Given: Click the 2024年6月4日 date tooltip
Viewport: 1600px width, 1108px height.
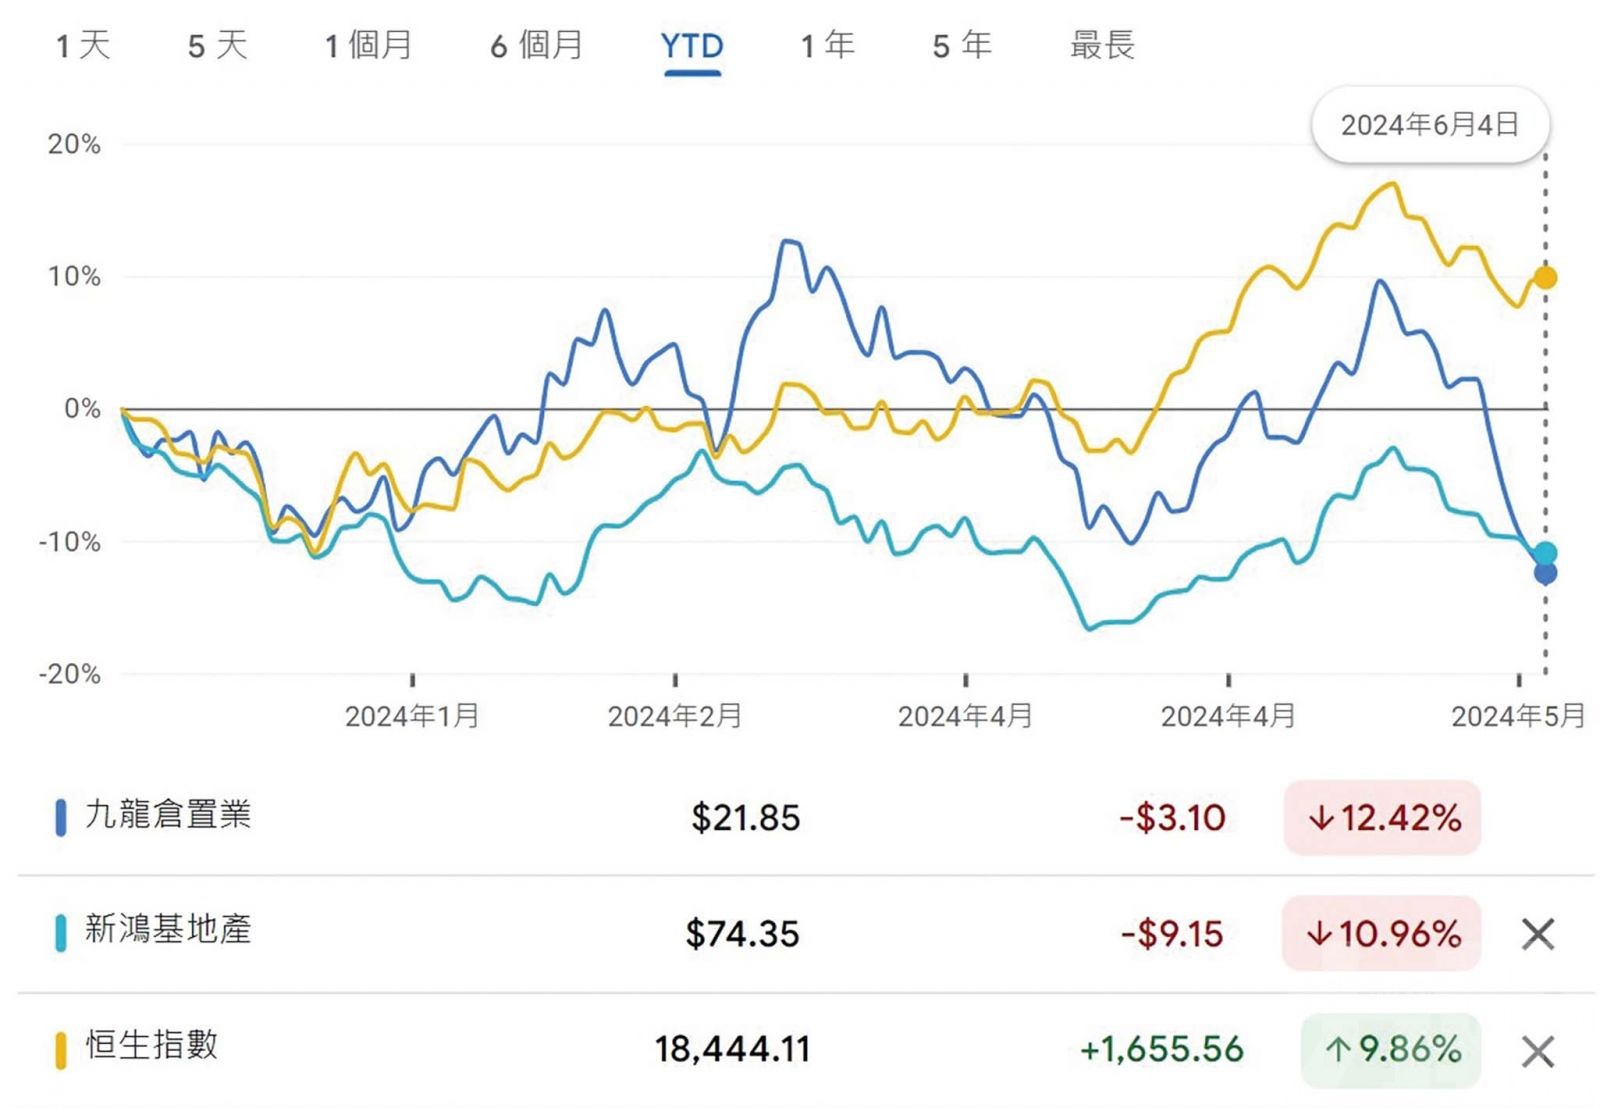Looking at the screenshot, I should 1430,125.
